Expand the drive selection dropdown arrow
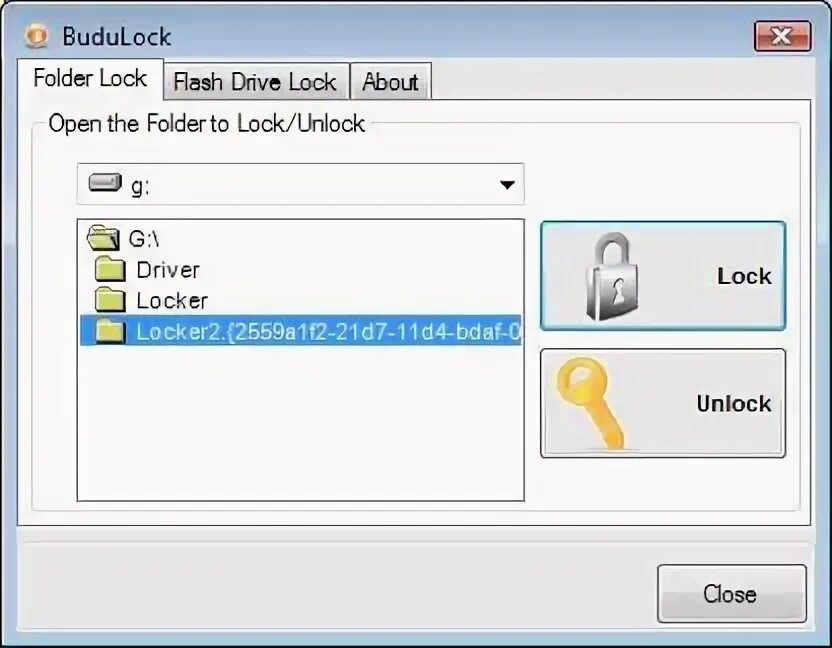This screenshot has width=832, height=648. point(507,185)
